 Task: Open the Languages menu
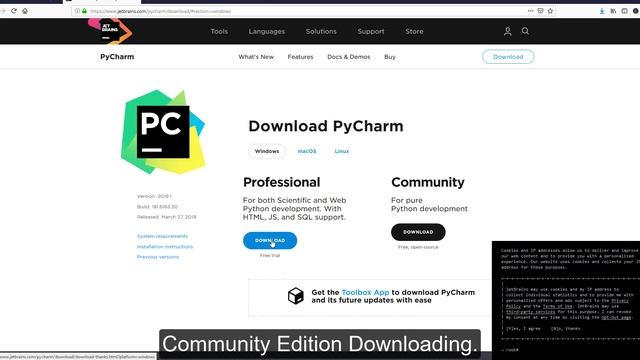(x=267, y=31)
